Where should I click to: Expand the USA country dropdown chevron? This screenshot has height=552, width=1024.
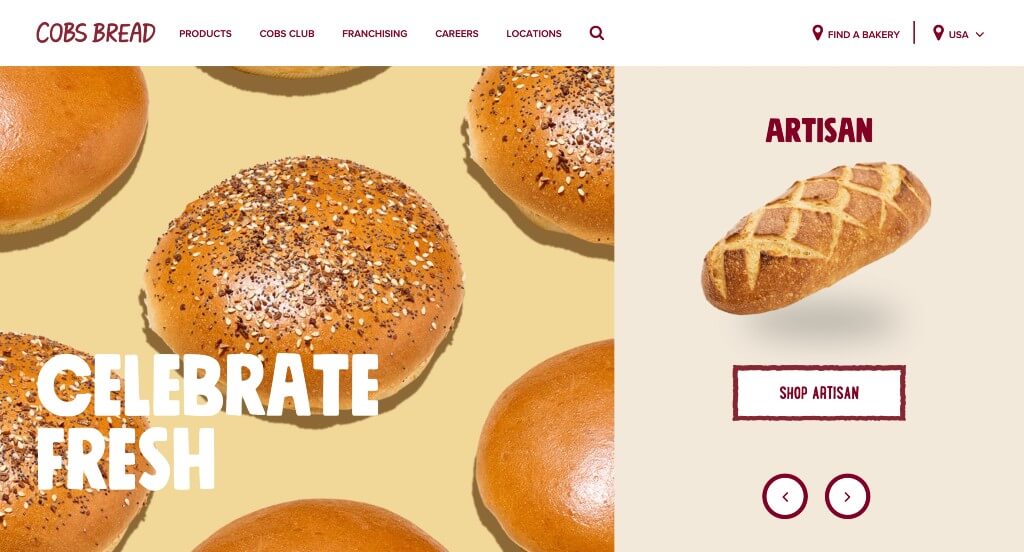[980, 35]
